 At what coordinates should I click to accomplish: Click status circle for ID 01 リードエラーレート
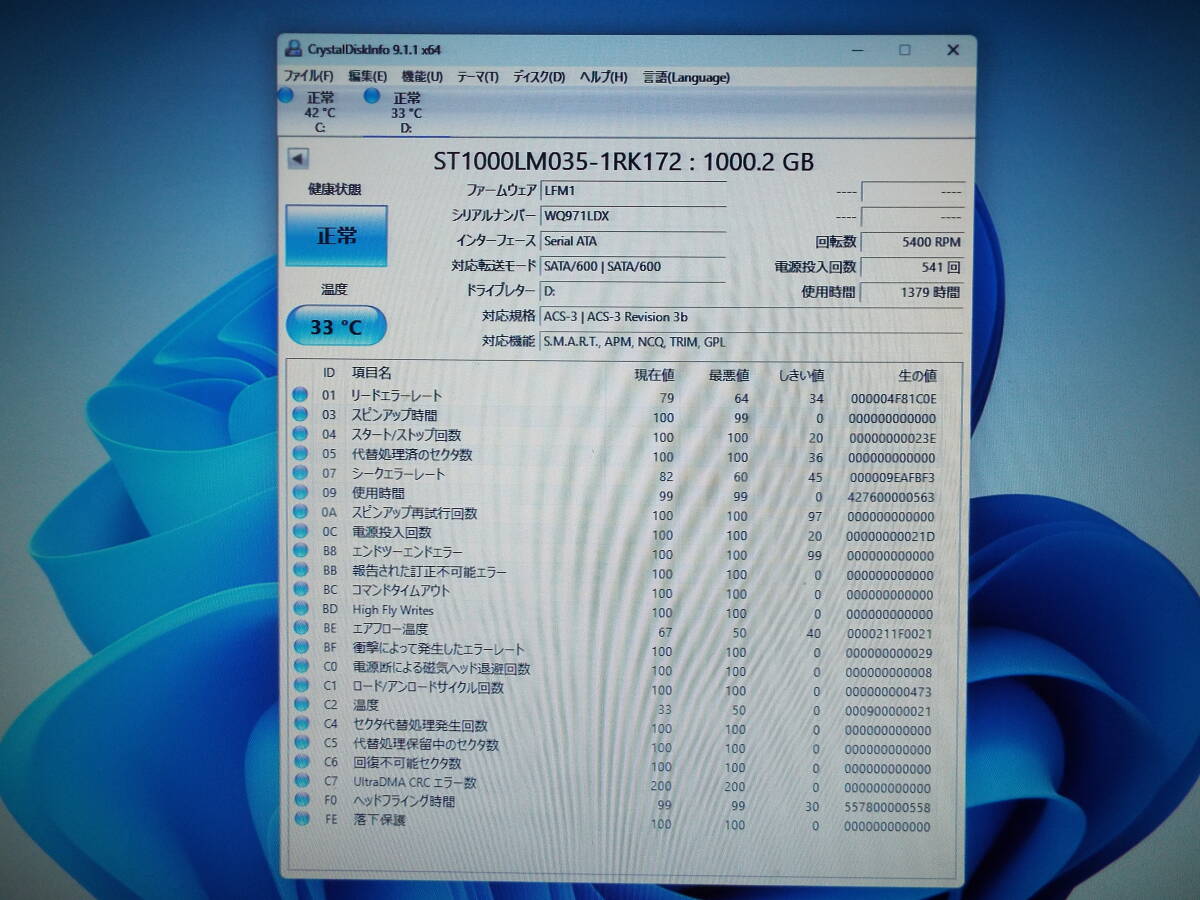[x=299, y=395]
